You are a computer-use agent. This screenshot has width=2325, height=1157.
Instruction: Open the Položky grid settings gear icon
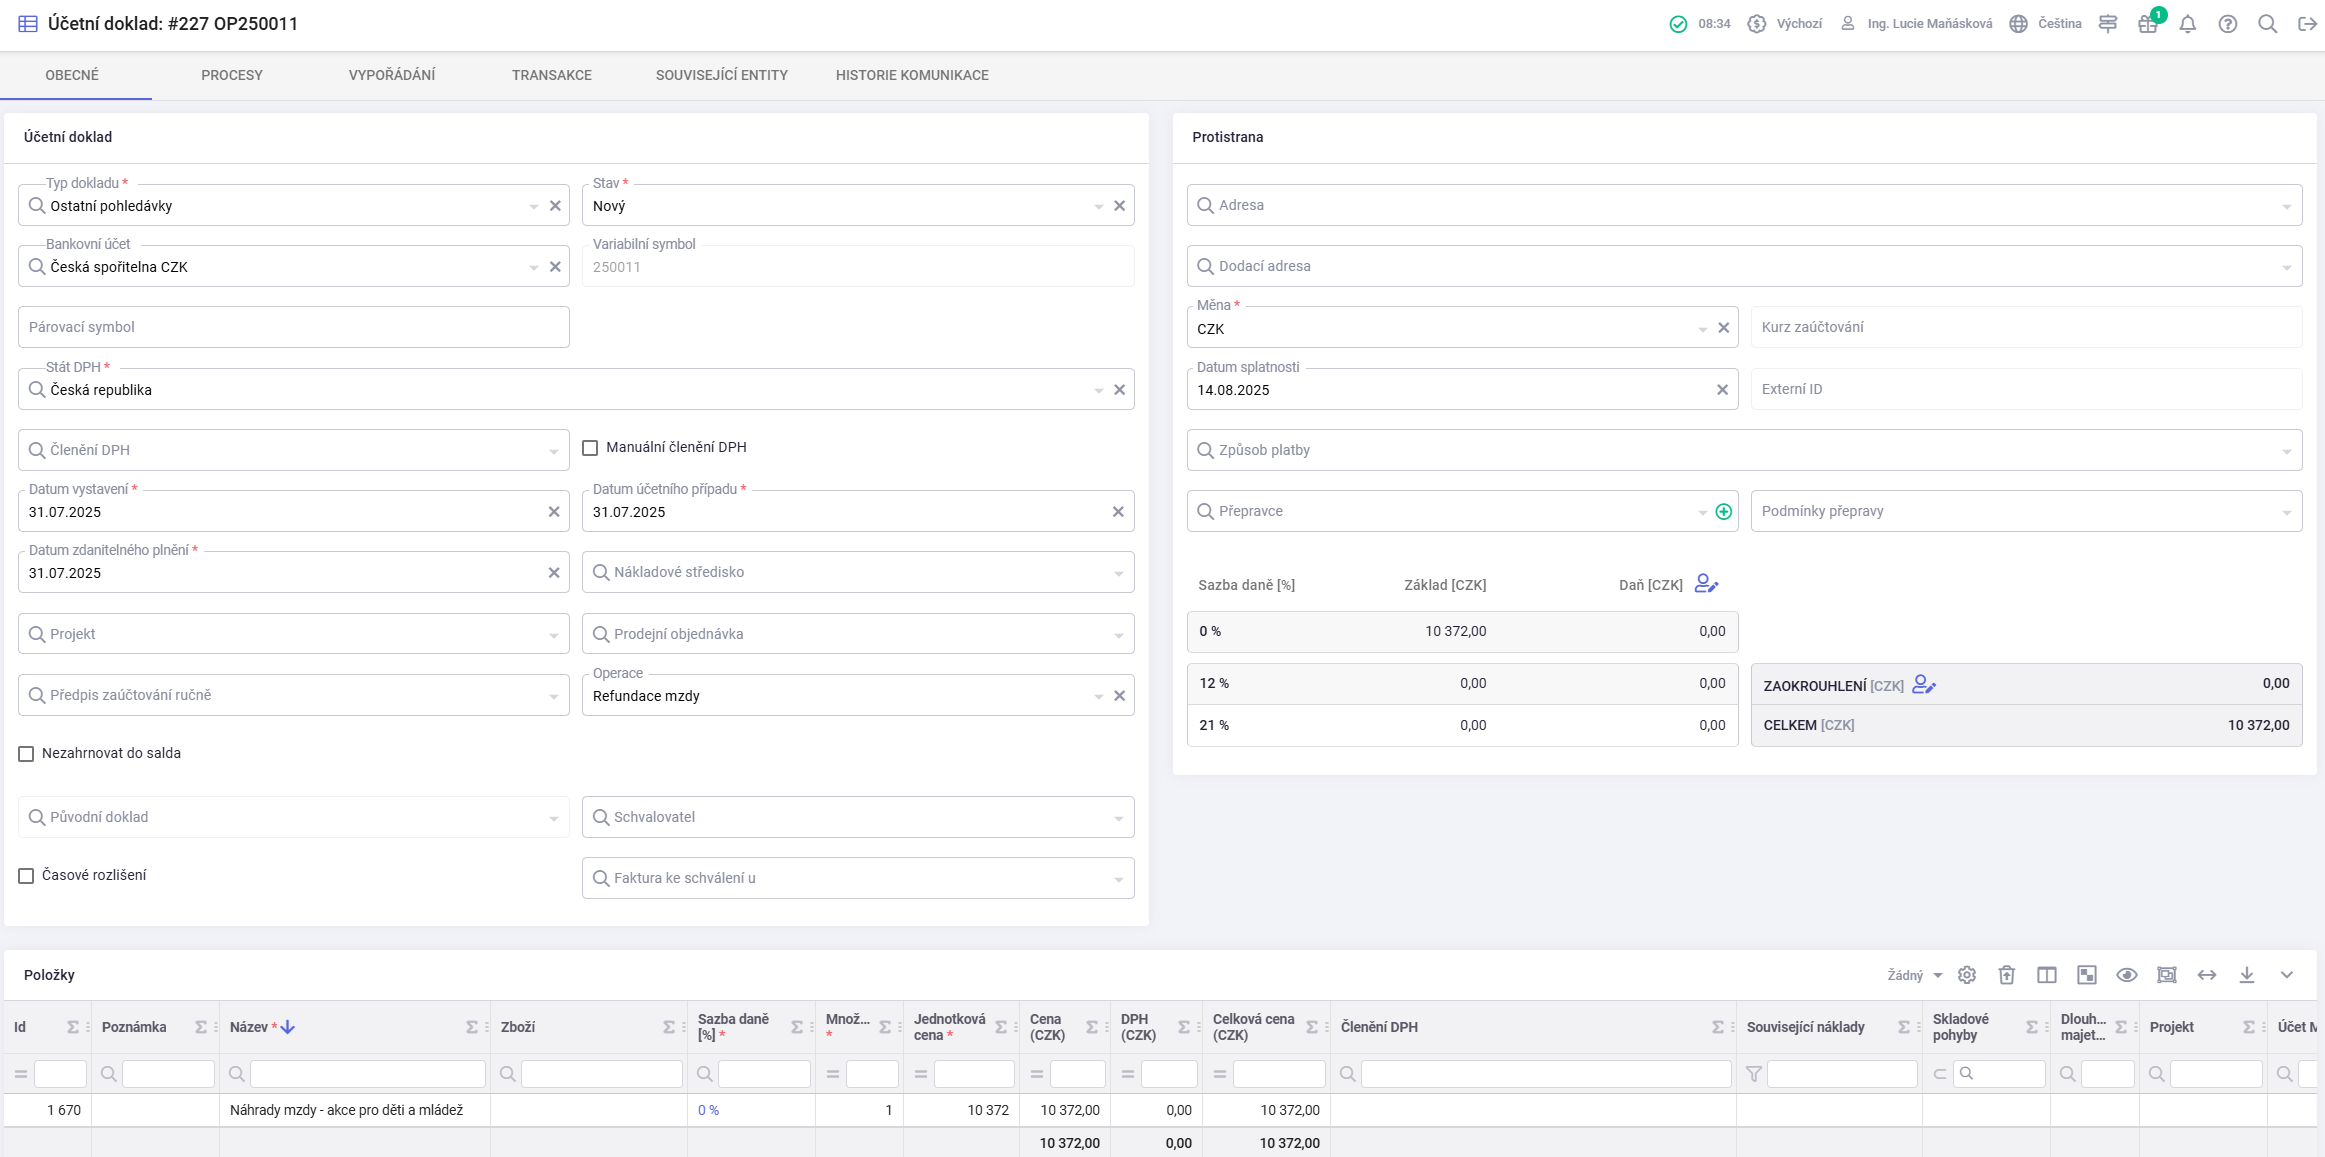coord(1966,975)
